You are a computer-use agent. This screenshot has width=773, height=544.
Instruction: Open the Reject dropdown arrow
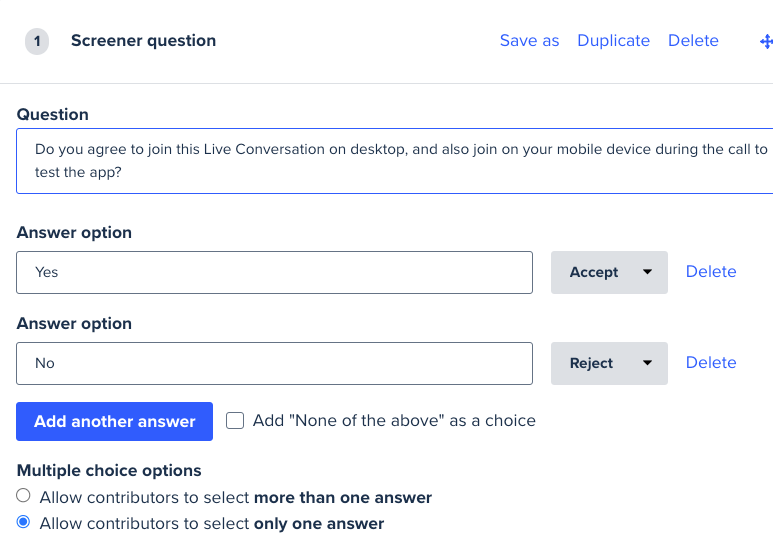[647, 363]
